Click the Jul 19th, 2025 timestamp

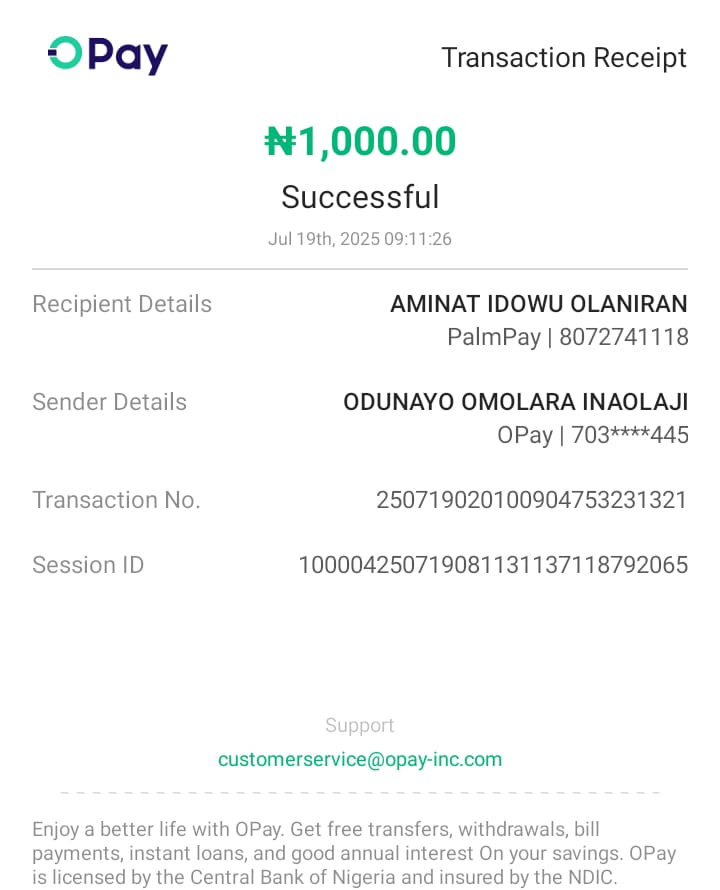click(360, 239)
